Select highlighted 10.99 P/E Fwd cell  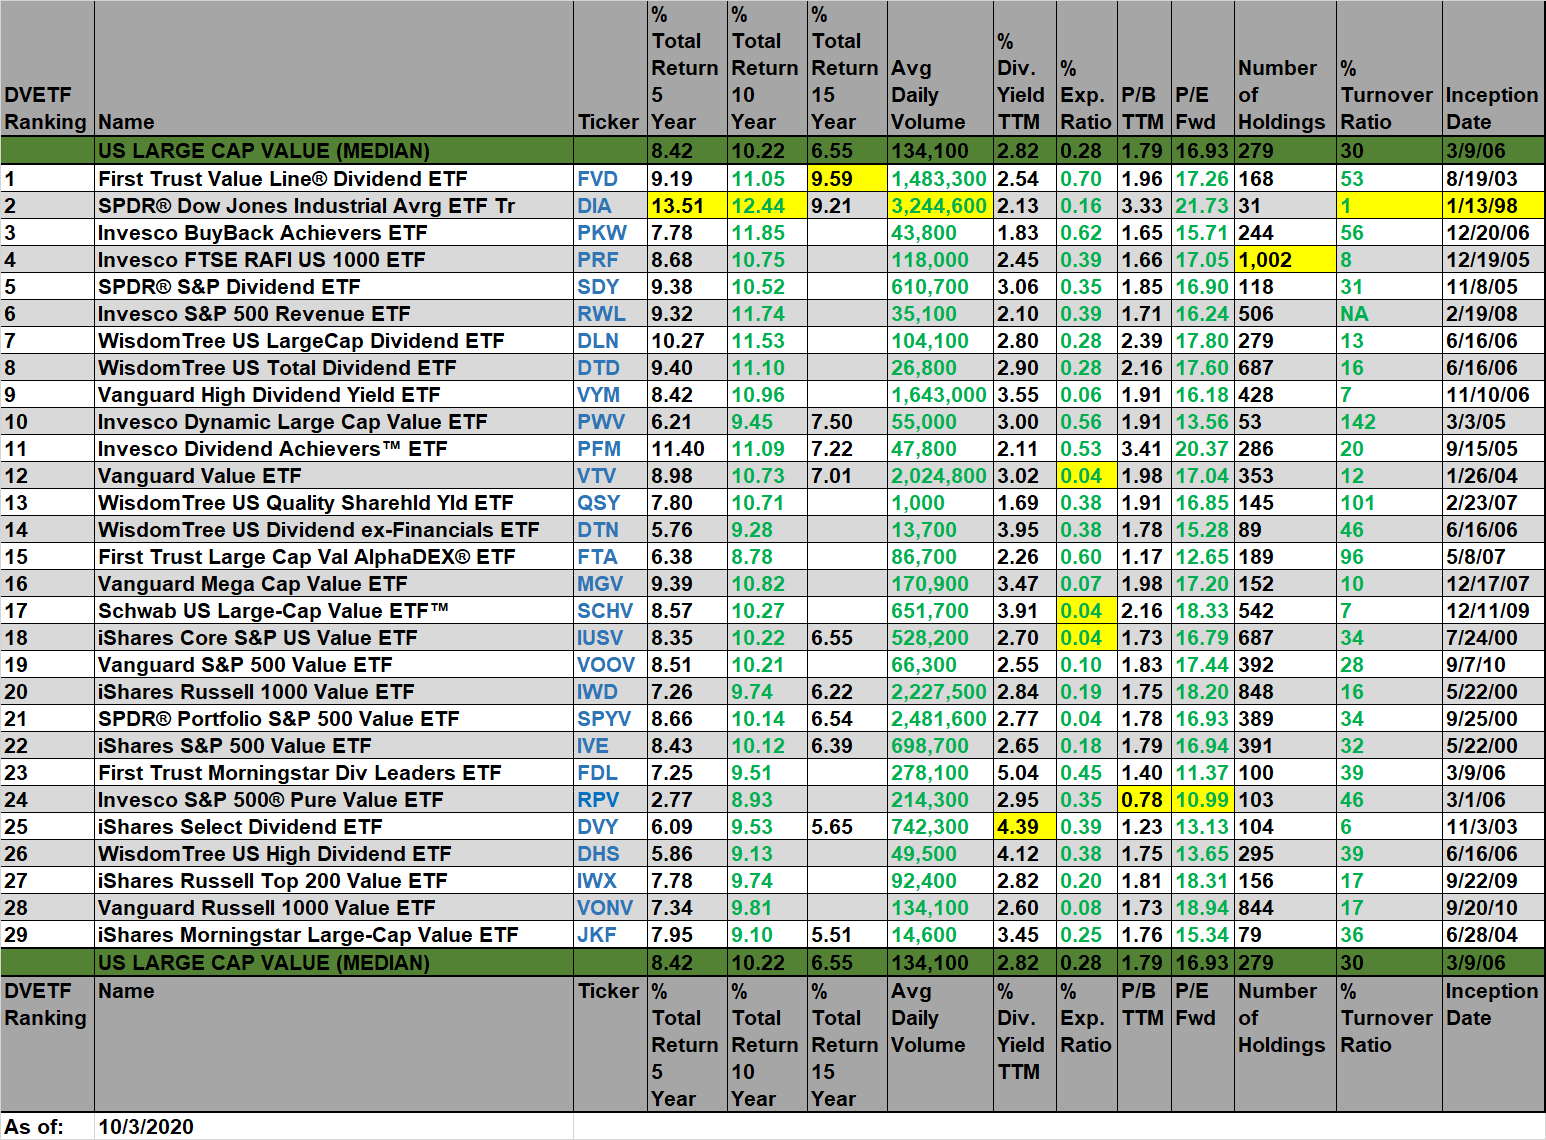point(1204,800)
